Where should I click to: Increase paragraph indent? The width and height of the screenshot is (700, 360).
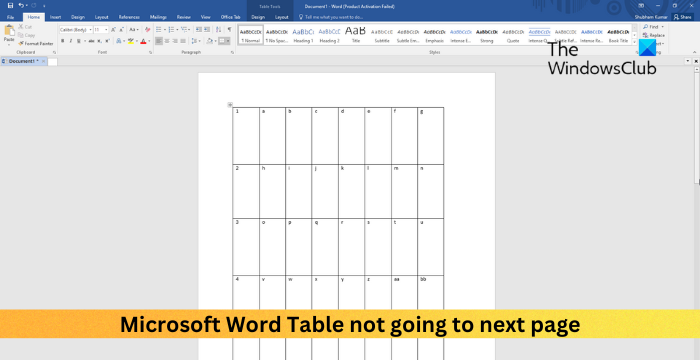click(x=207, y=29)
